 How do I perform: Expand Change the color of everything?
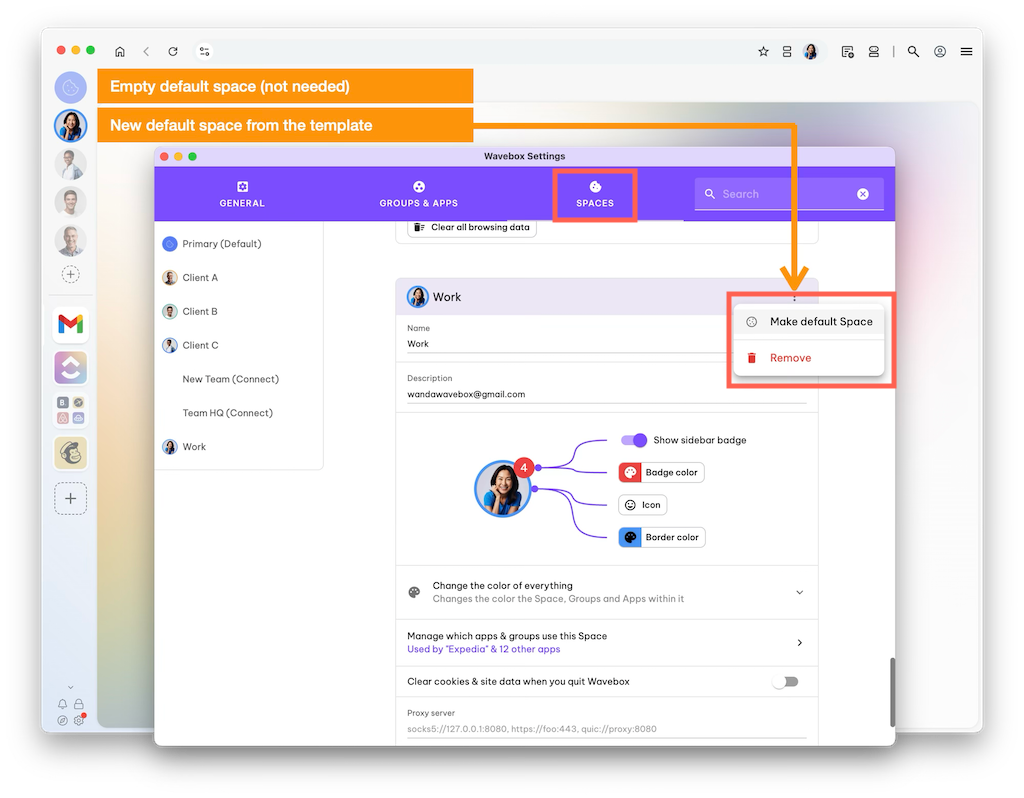tap(607, 592)
